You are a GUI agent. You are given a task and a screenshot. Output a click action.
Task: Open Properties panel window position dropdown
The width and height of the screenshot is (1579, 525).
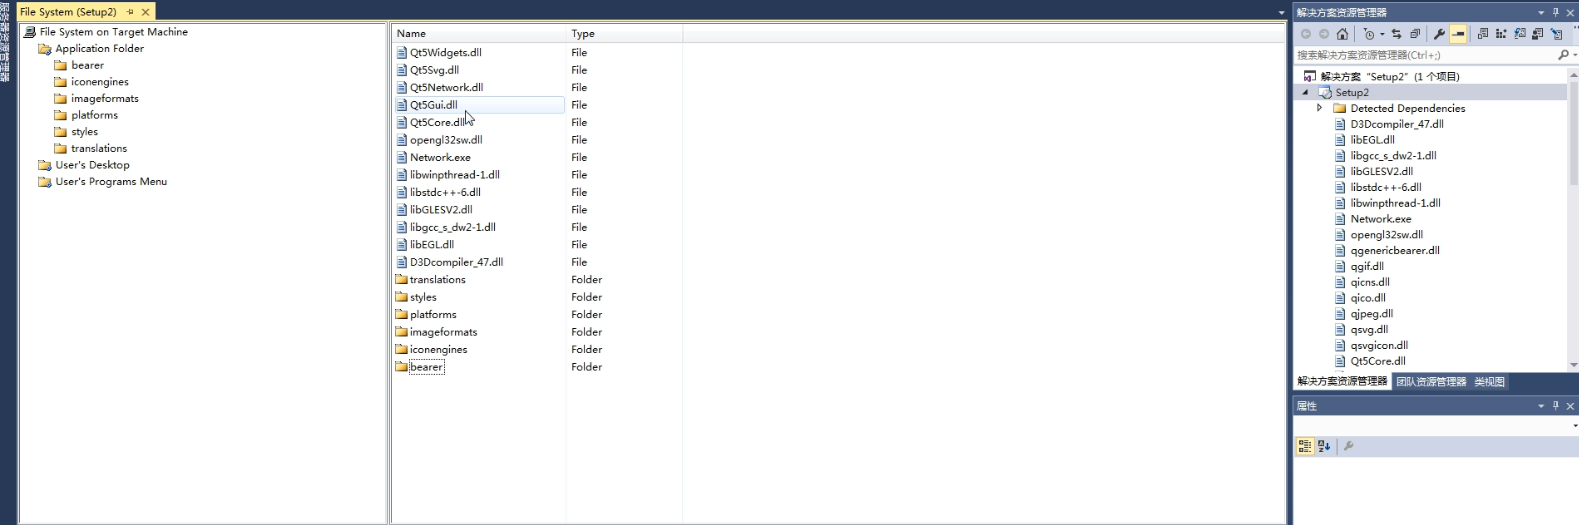pyautogui.click(x=1541, y=406)
